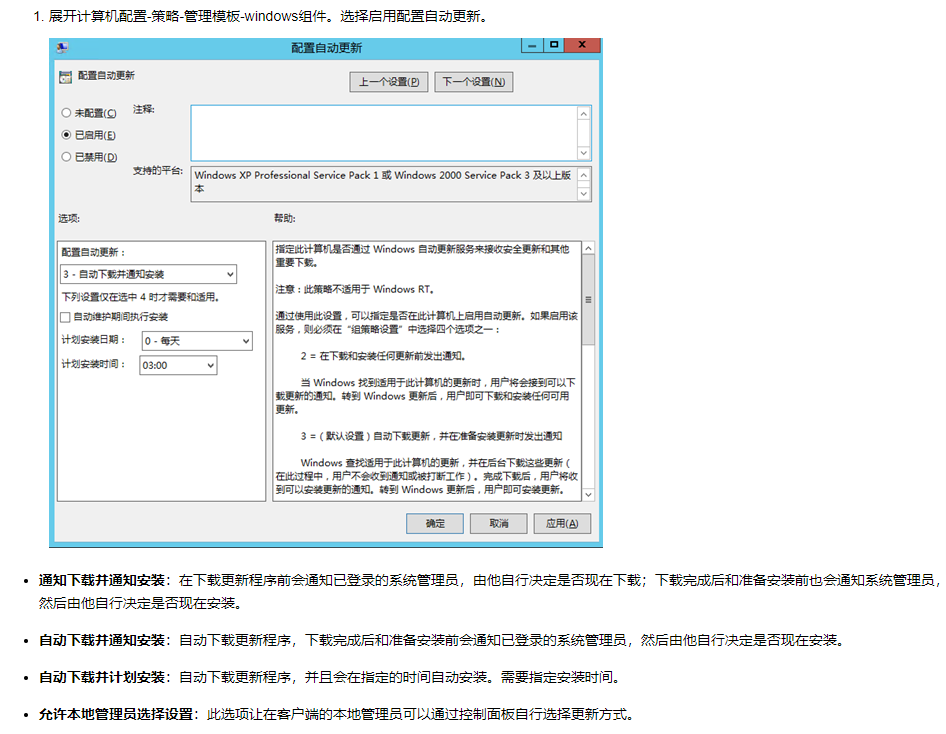
Task: Click inside the 注释 comment text box
Action: [x=384, y=133]
